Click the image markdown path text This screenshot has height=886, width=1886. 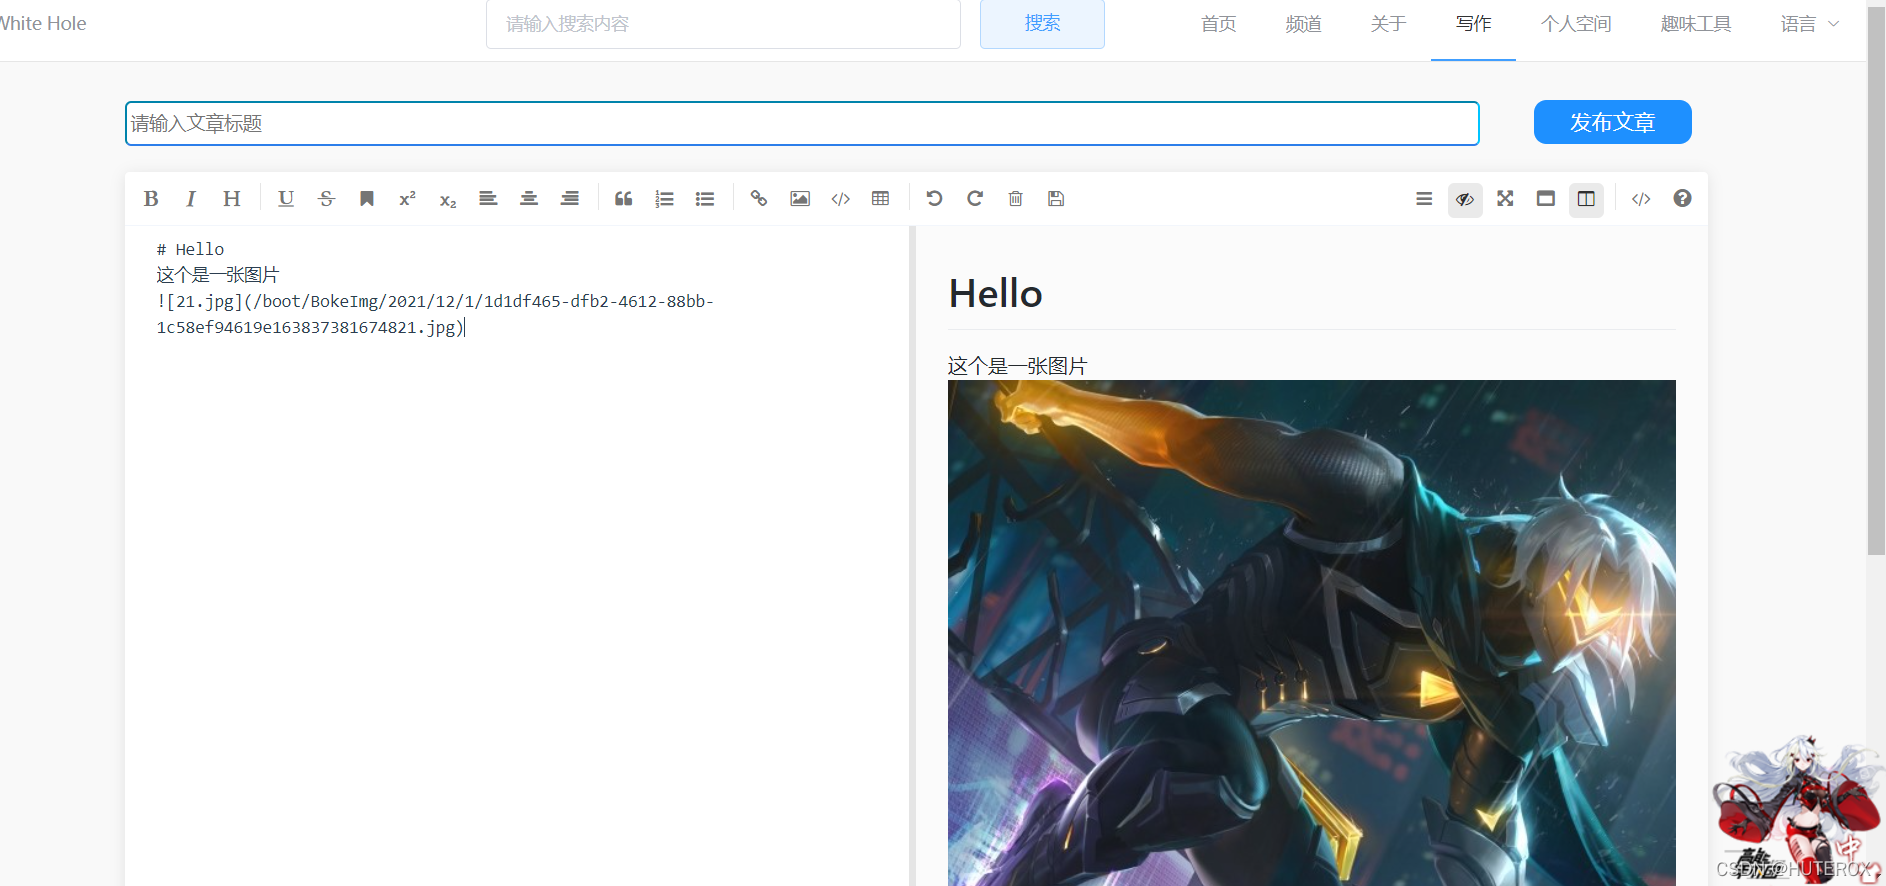(435, 314)
